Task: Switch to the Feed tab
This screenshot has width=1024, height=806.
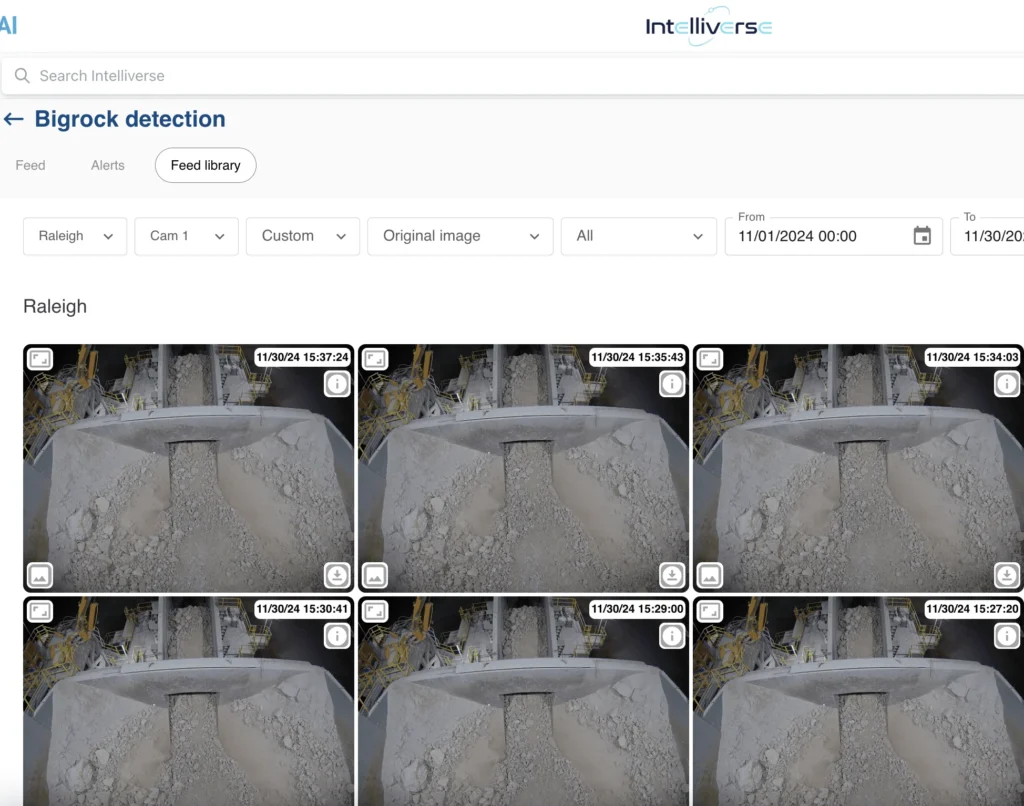Action: pos(30,165)
